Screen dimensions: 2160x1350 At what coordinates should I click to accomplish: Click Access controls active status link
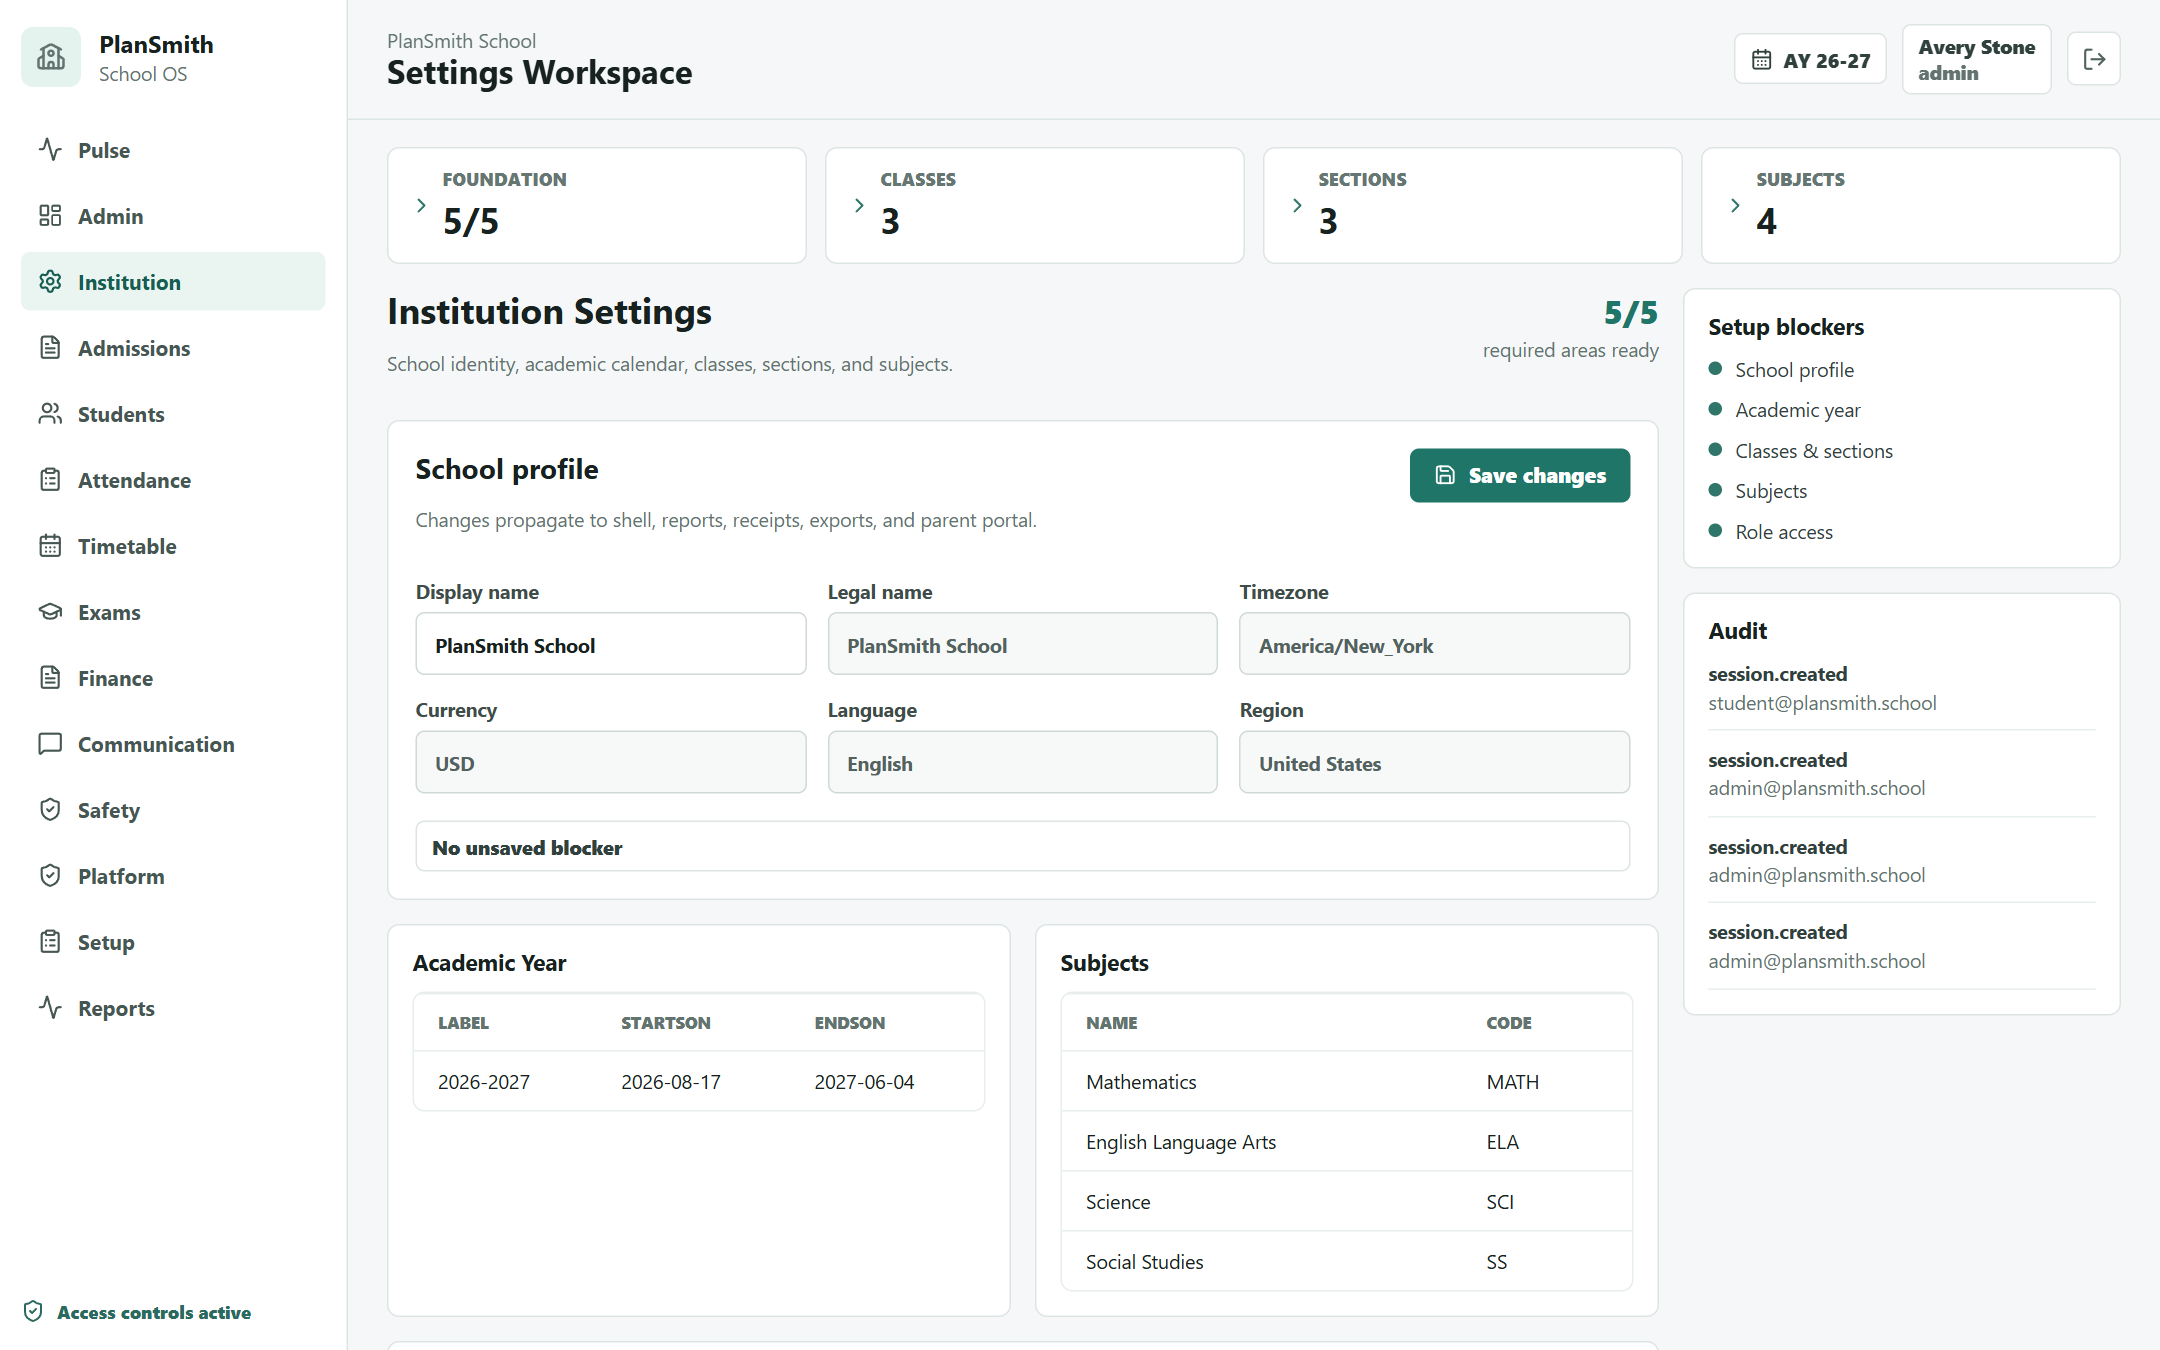[x=137, y=1312]
